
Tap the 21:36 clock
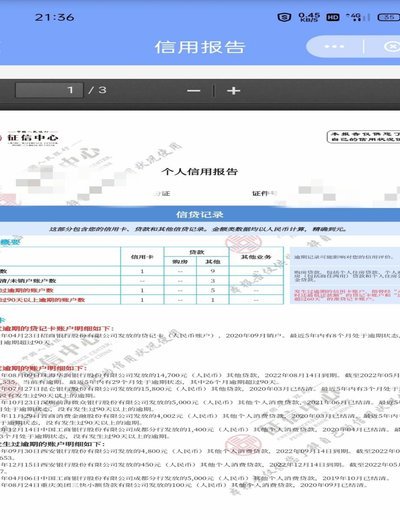[x=54, y=17]
